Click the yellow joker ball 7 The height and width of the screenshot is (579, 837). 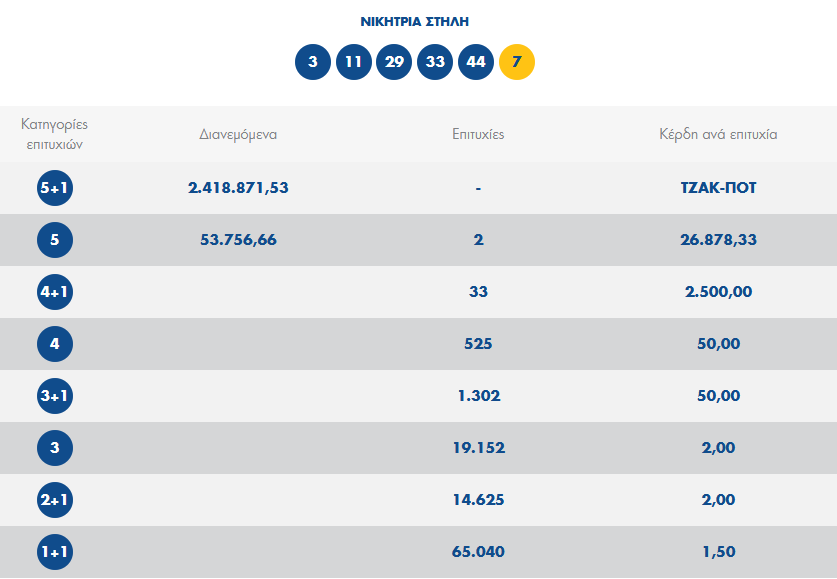click(517, 62)
